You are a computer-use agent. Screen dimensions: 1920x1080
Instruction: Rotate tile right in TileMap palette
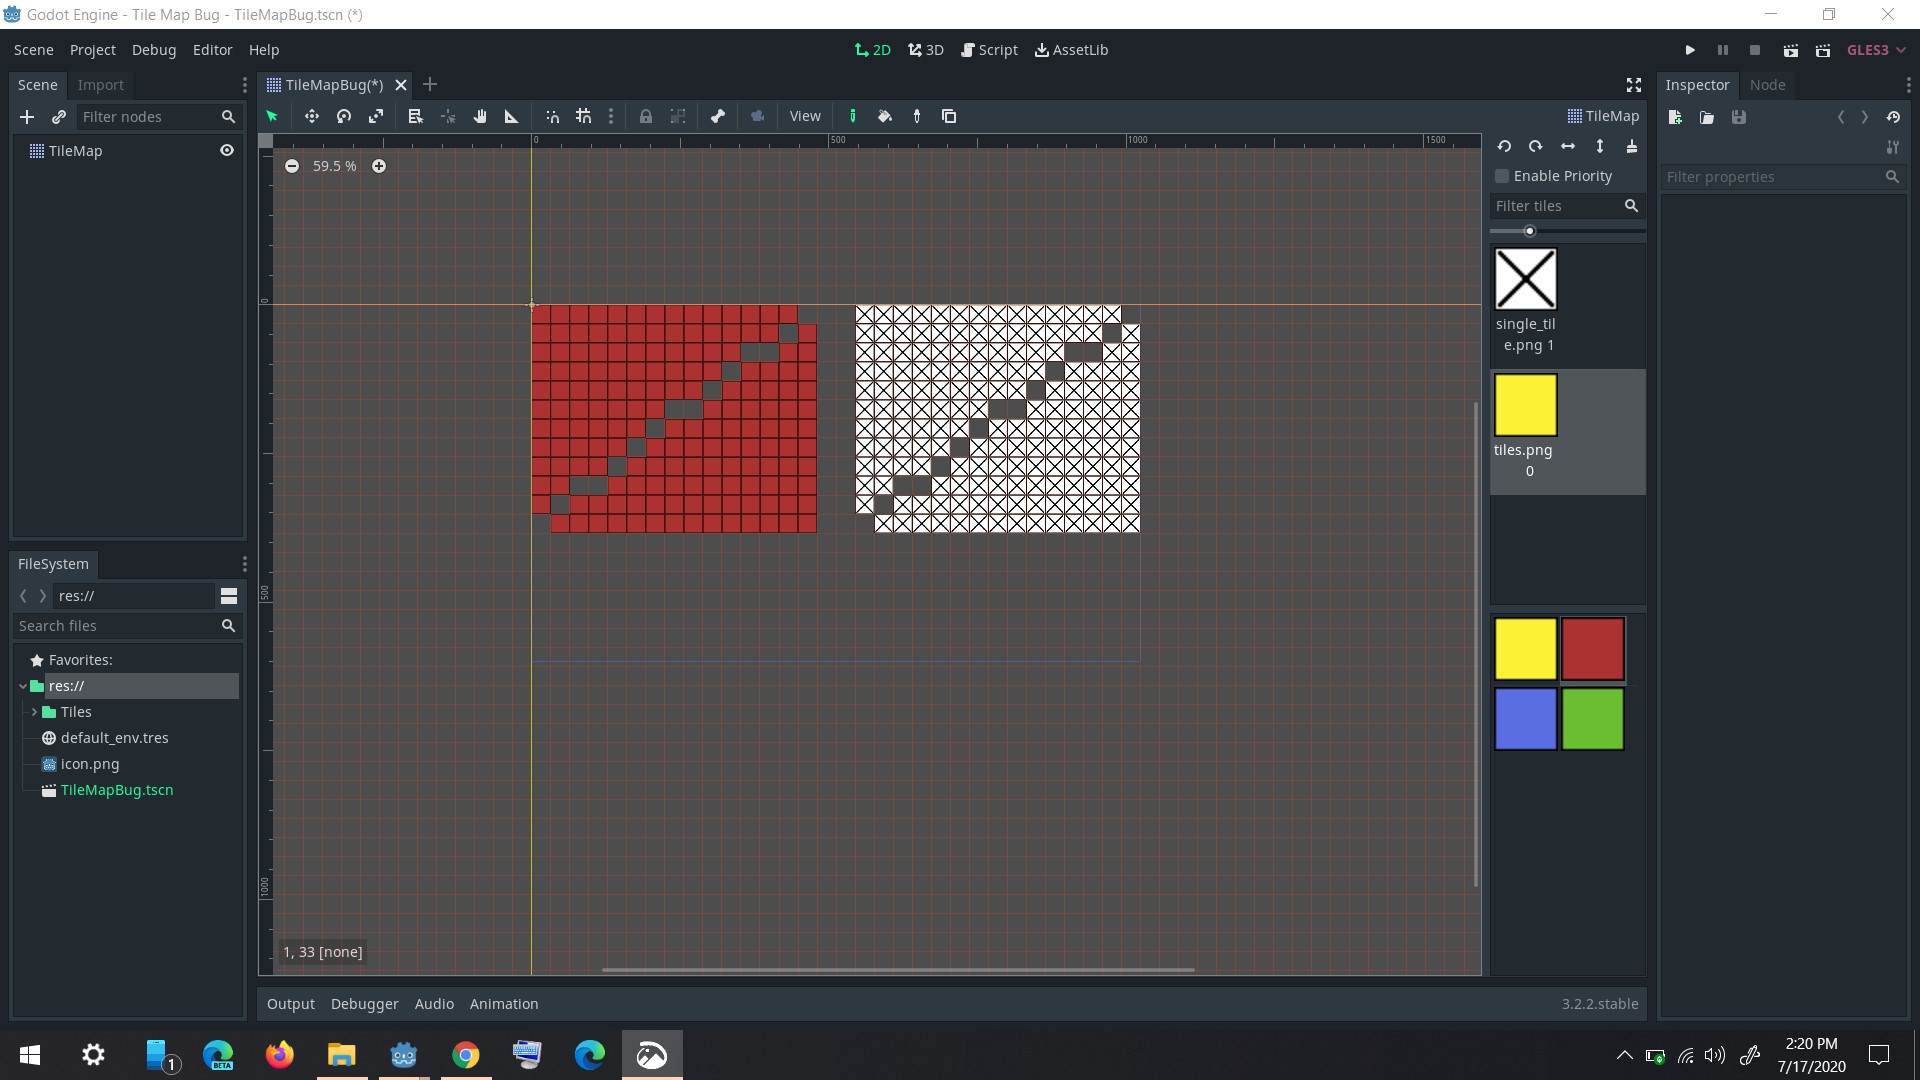pos(1536,146)
